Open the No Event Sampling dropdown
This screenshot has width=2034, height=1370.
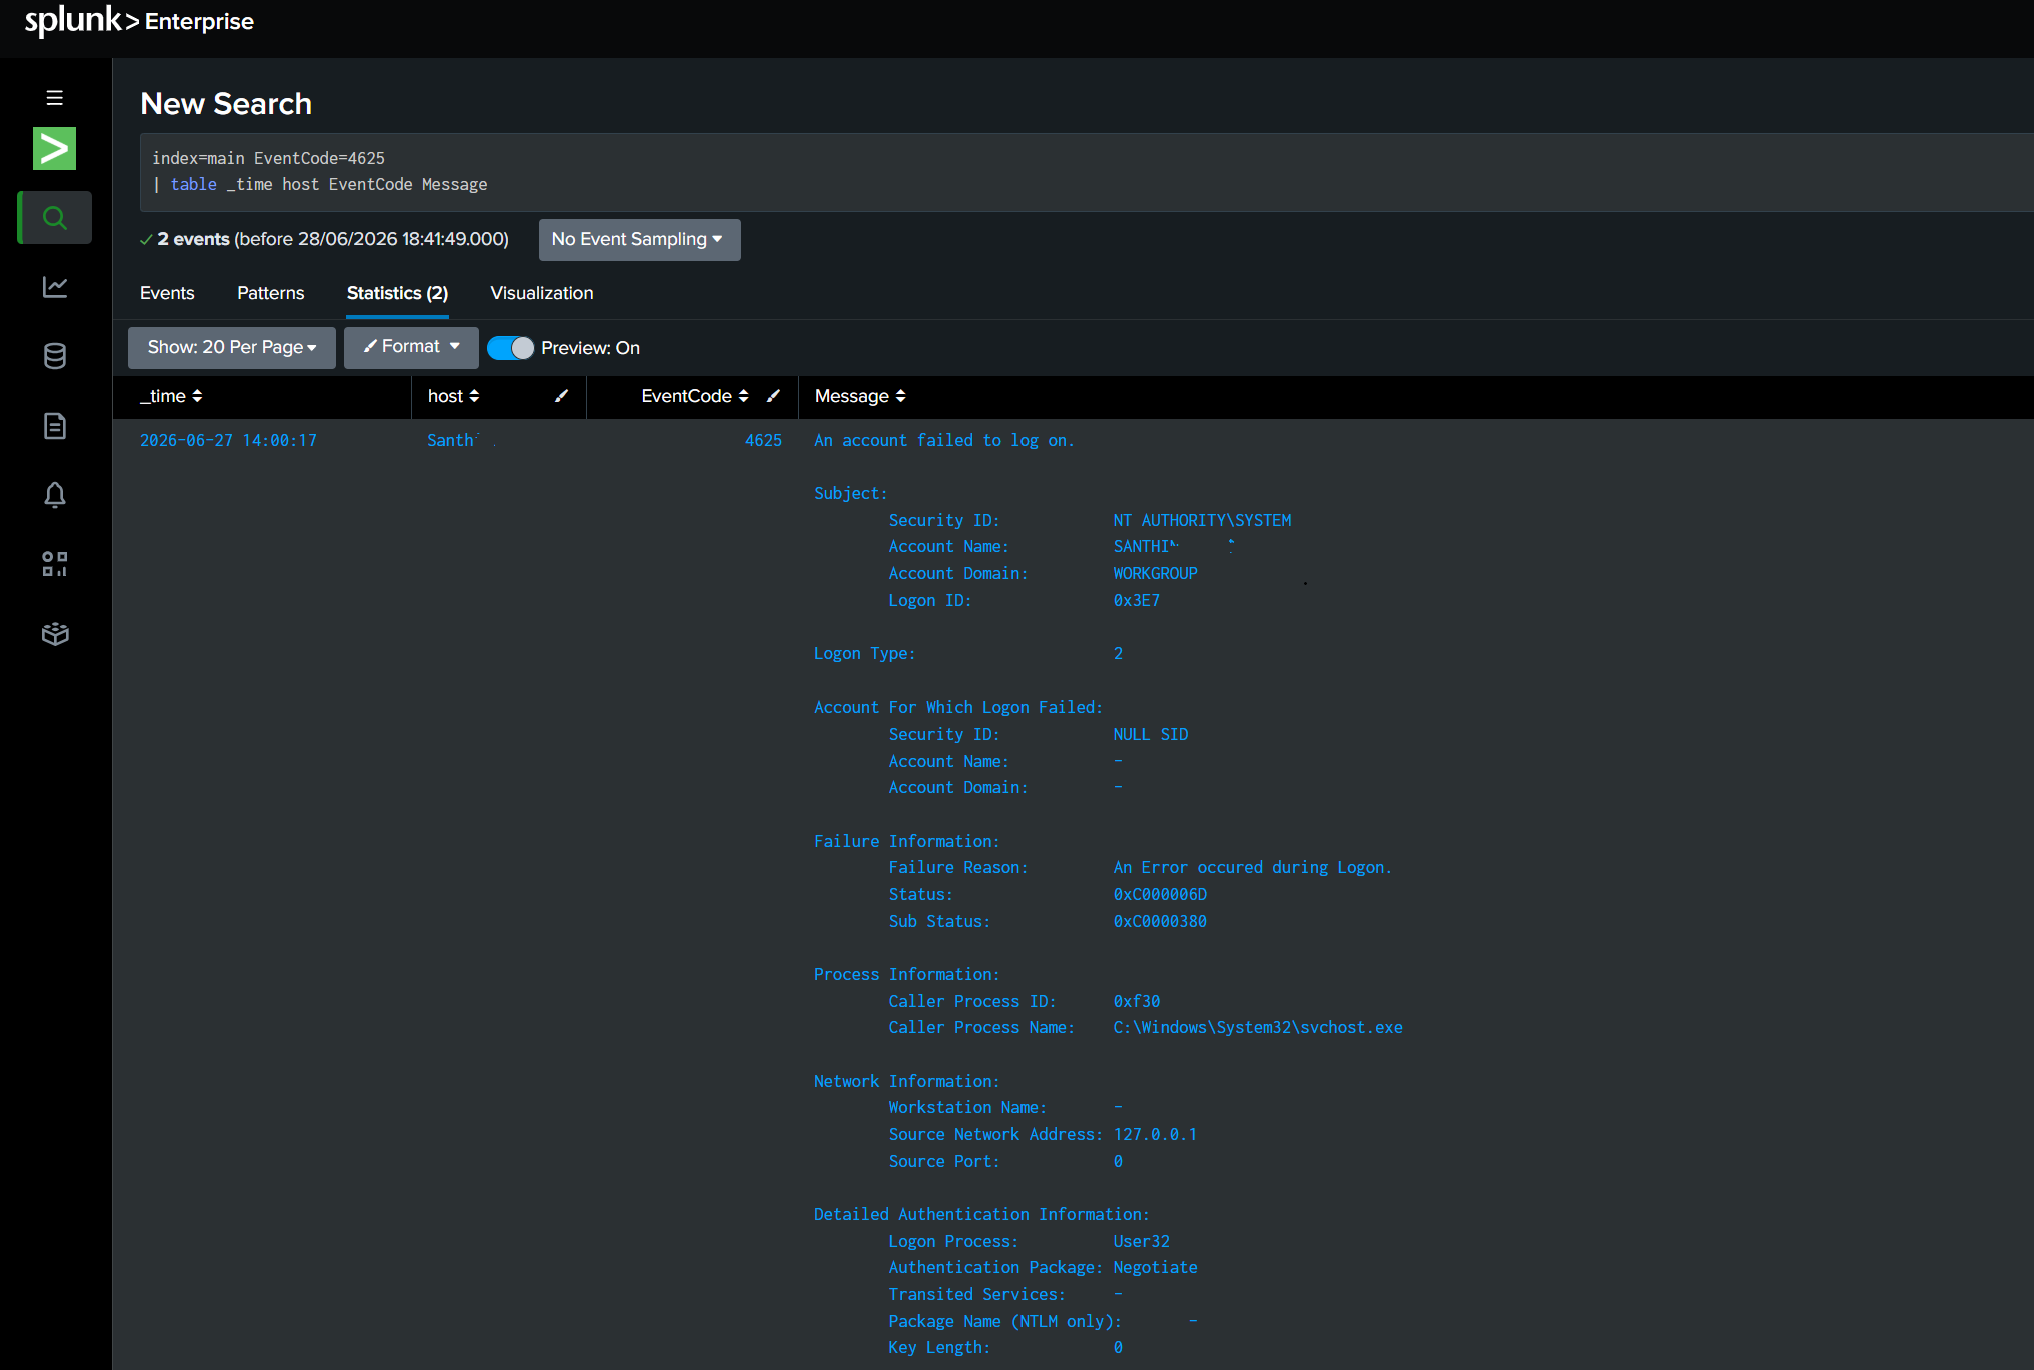(x=640, y=240)
